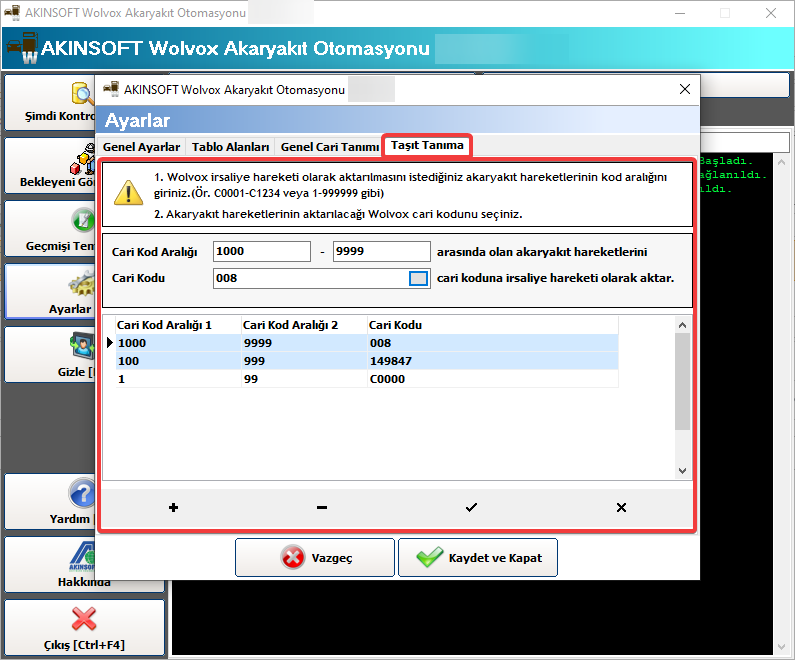Click the Cari Kod Aralığı 1 column header

[x=178, y=325]
